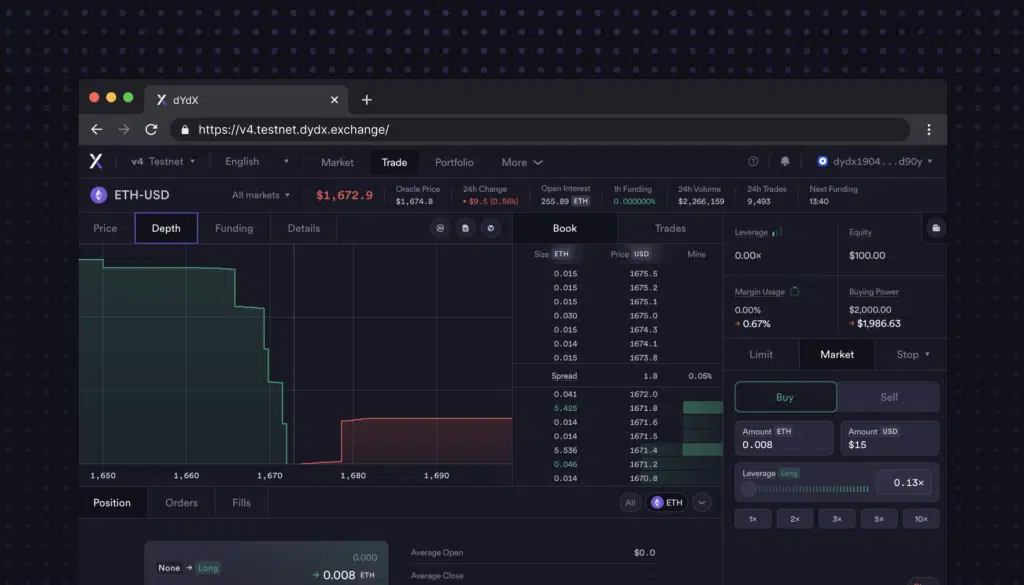Viewport: 1024px width, 585px height.
Task: Set leverage to 1x
Action: coord(753,519)
